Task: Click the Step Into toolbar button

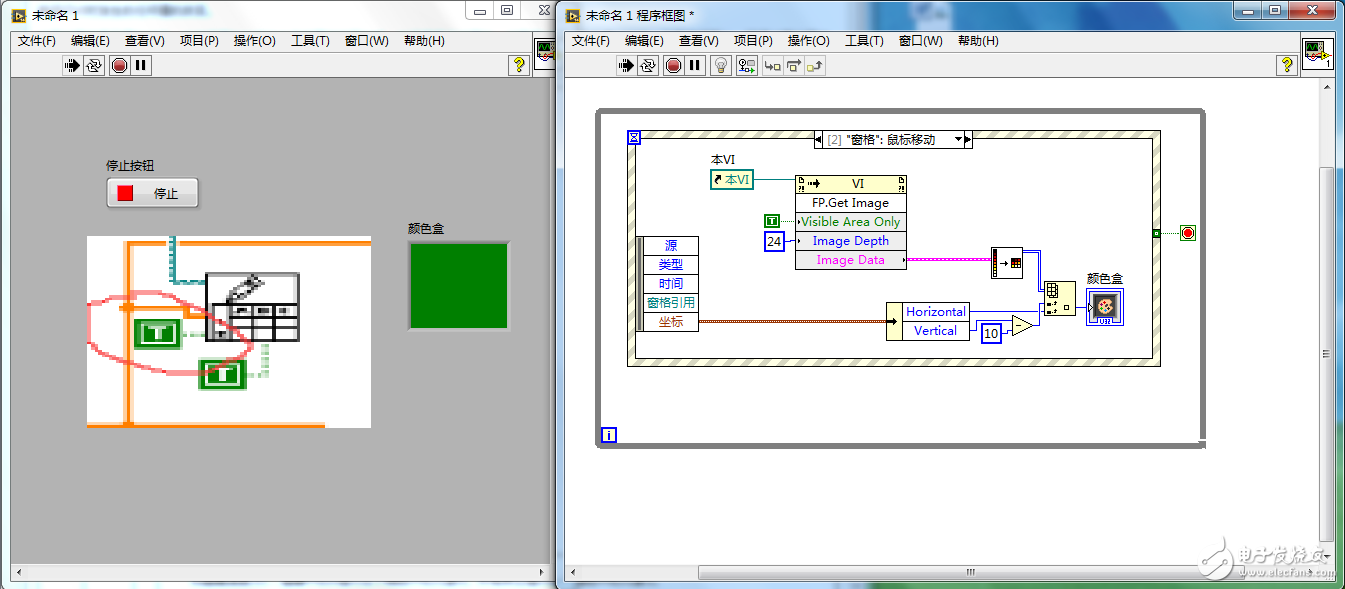Action: tap(772, 65)
